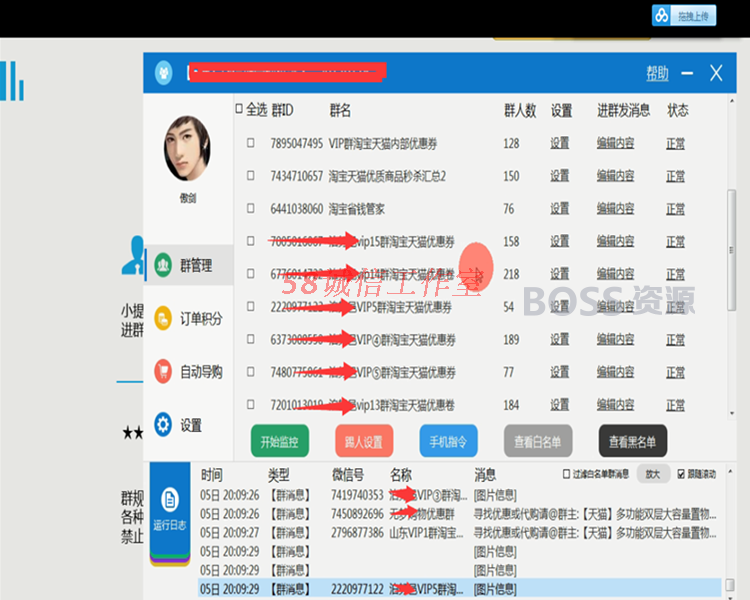The image size is (750, 600).
Task: Click the 开始监控 green button
Action: click(x=280, y=441)
